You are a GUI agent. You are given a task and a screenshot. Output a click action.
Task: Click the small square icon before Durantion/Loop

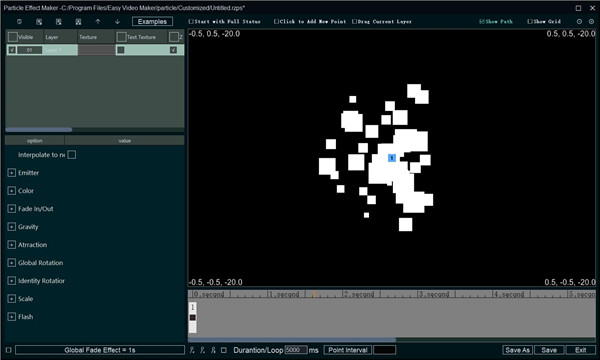click(x=224, y=350)
